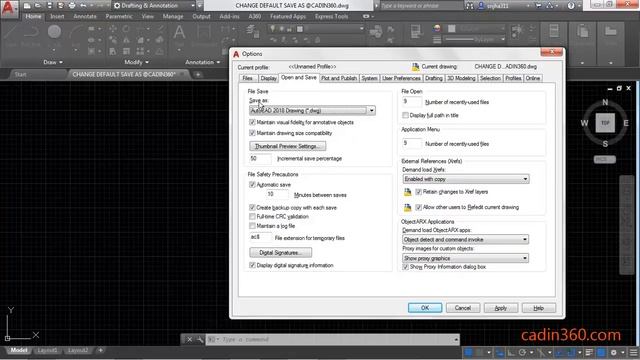Expand the Modify panel
640x360 pixels.
[x=136, y=62]
